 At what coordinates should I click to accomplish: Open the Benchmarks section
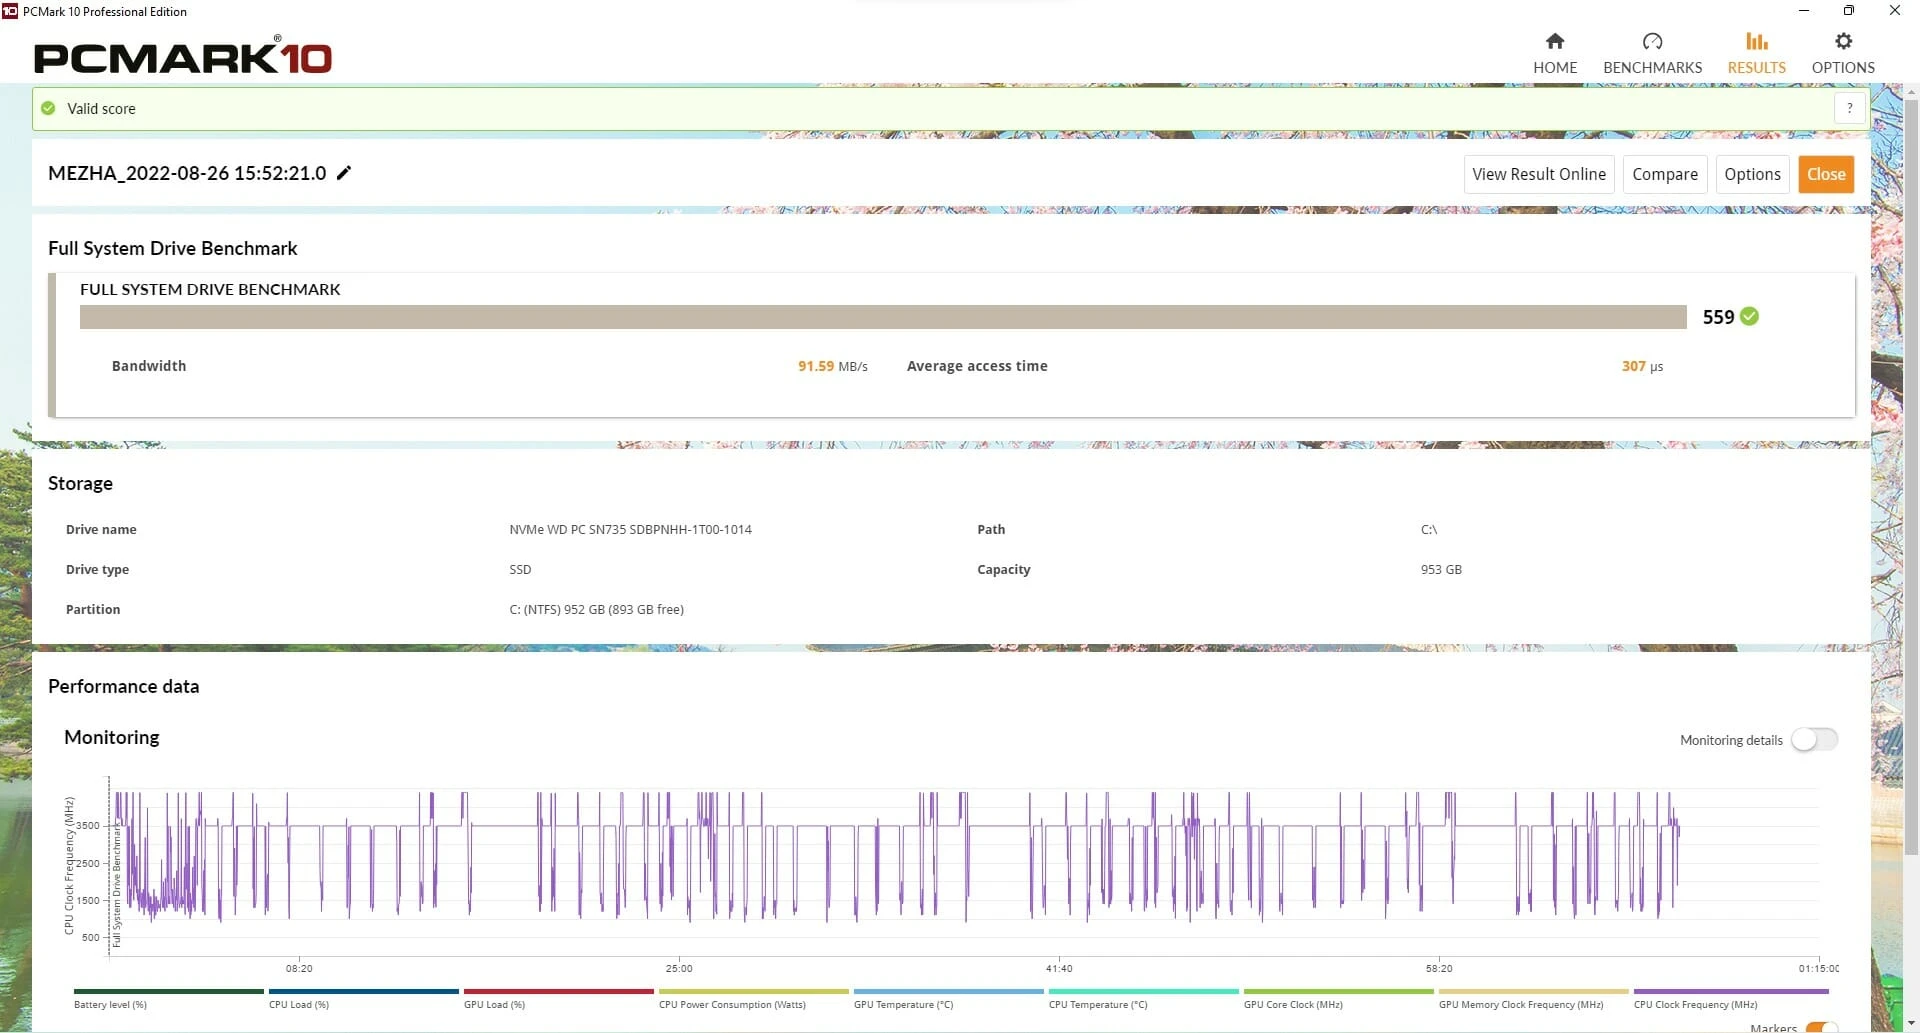1652,54
